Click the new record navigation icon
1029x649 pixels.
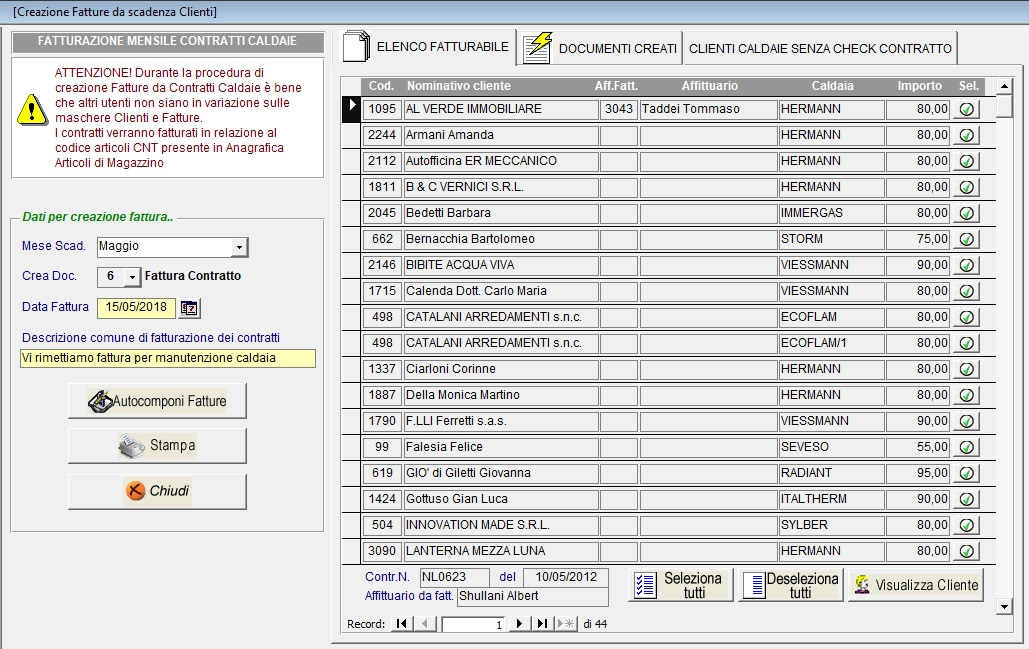pos(565,623)
